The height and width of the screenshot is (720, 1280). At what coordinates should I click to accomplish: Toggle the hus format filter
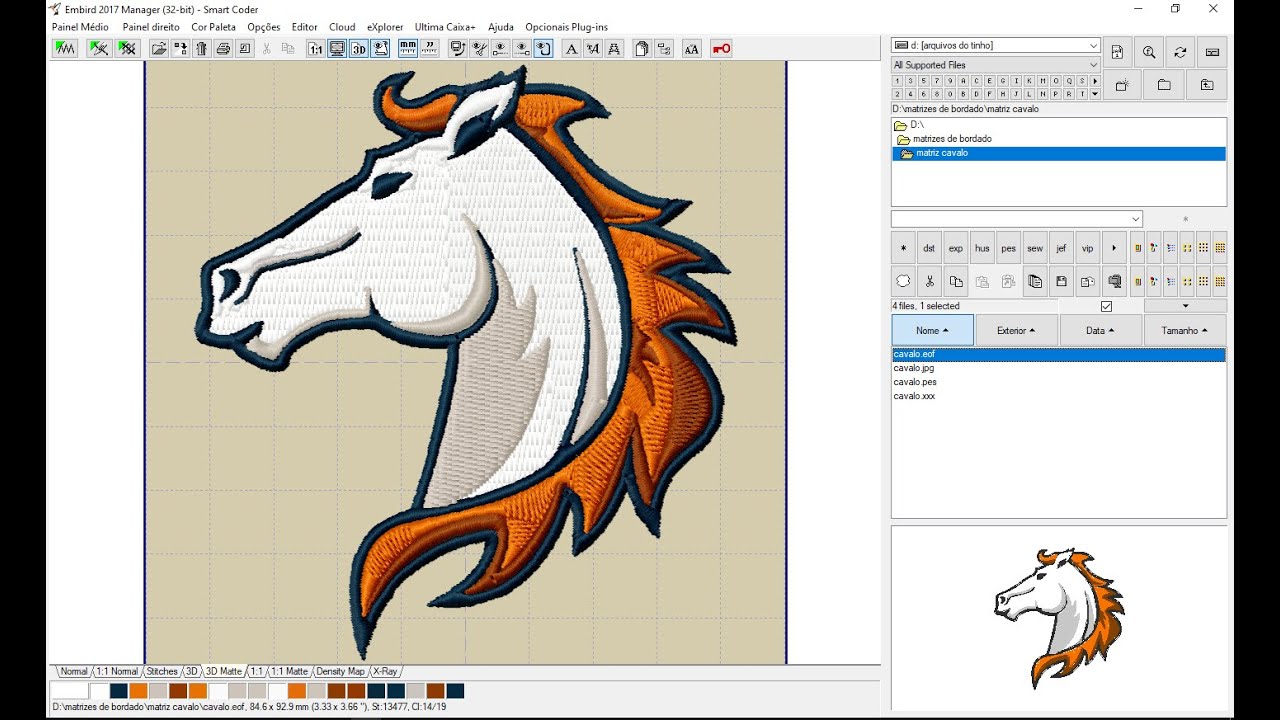(x=982, y=248)
